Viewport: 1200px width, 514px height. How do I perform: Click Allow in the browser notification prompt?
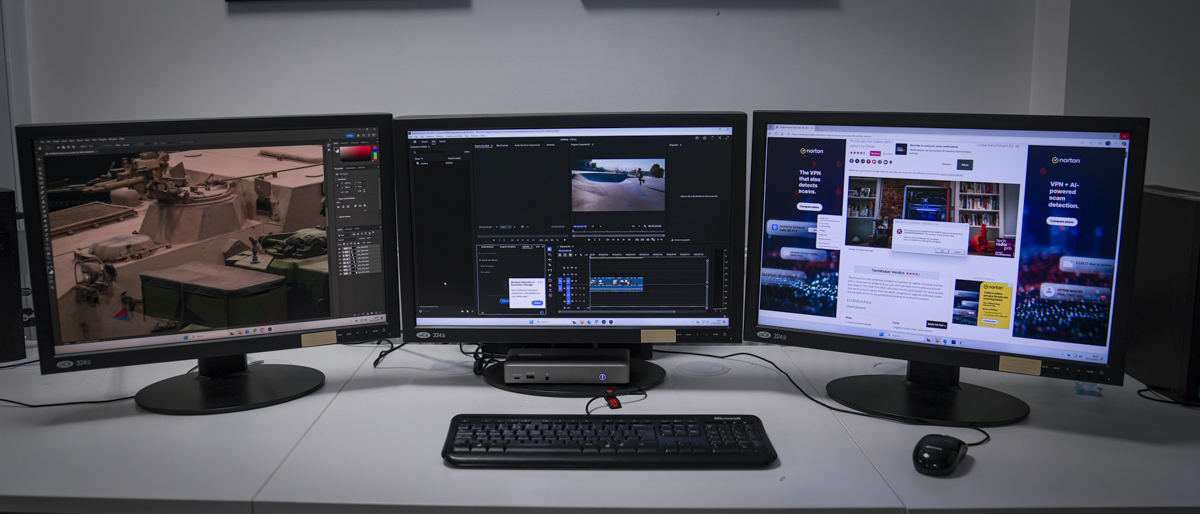coord(965,165)
